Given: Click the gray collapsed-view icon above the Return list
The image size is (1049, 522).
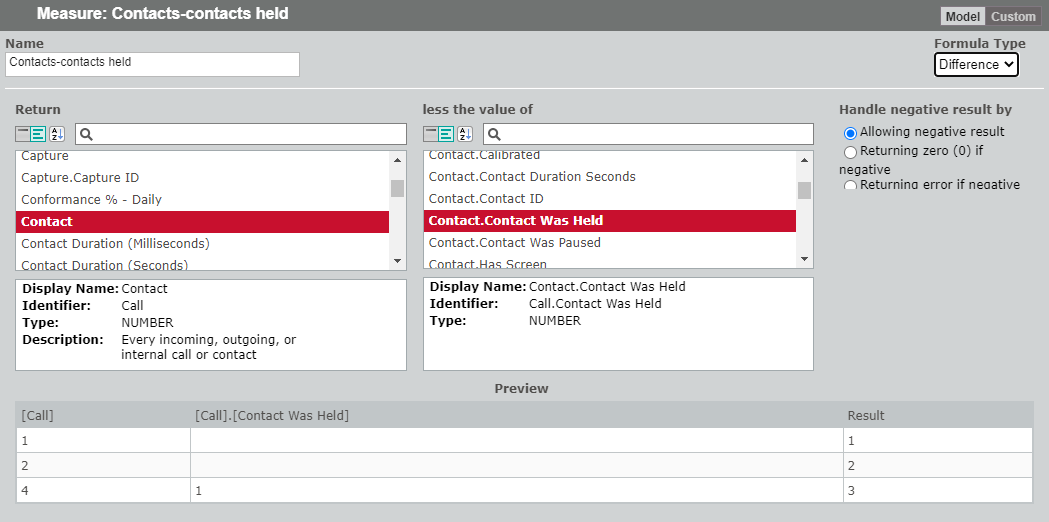Looking at the screenshot, I should (23, 134).
